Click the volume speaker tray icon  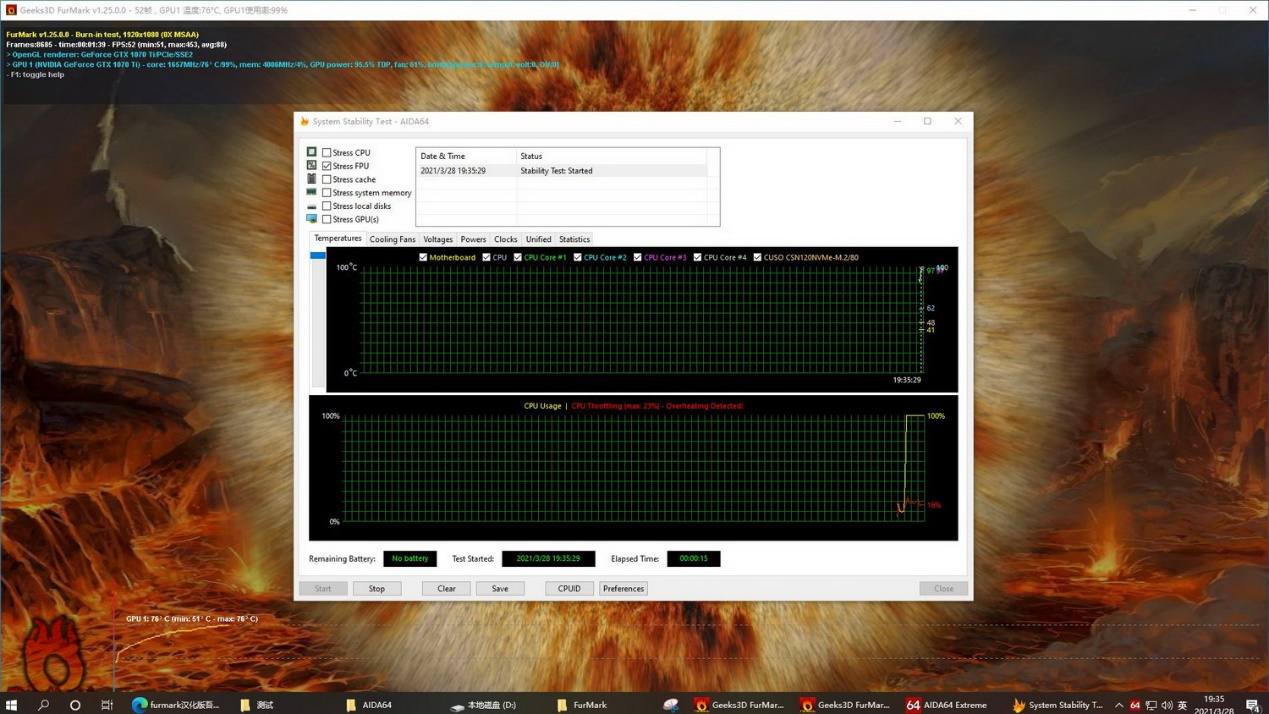coord(1166,705)
